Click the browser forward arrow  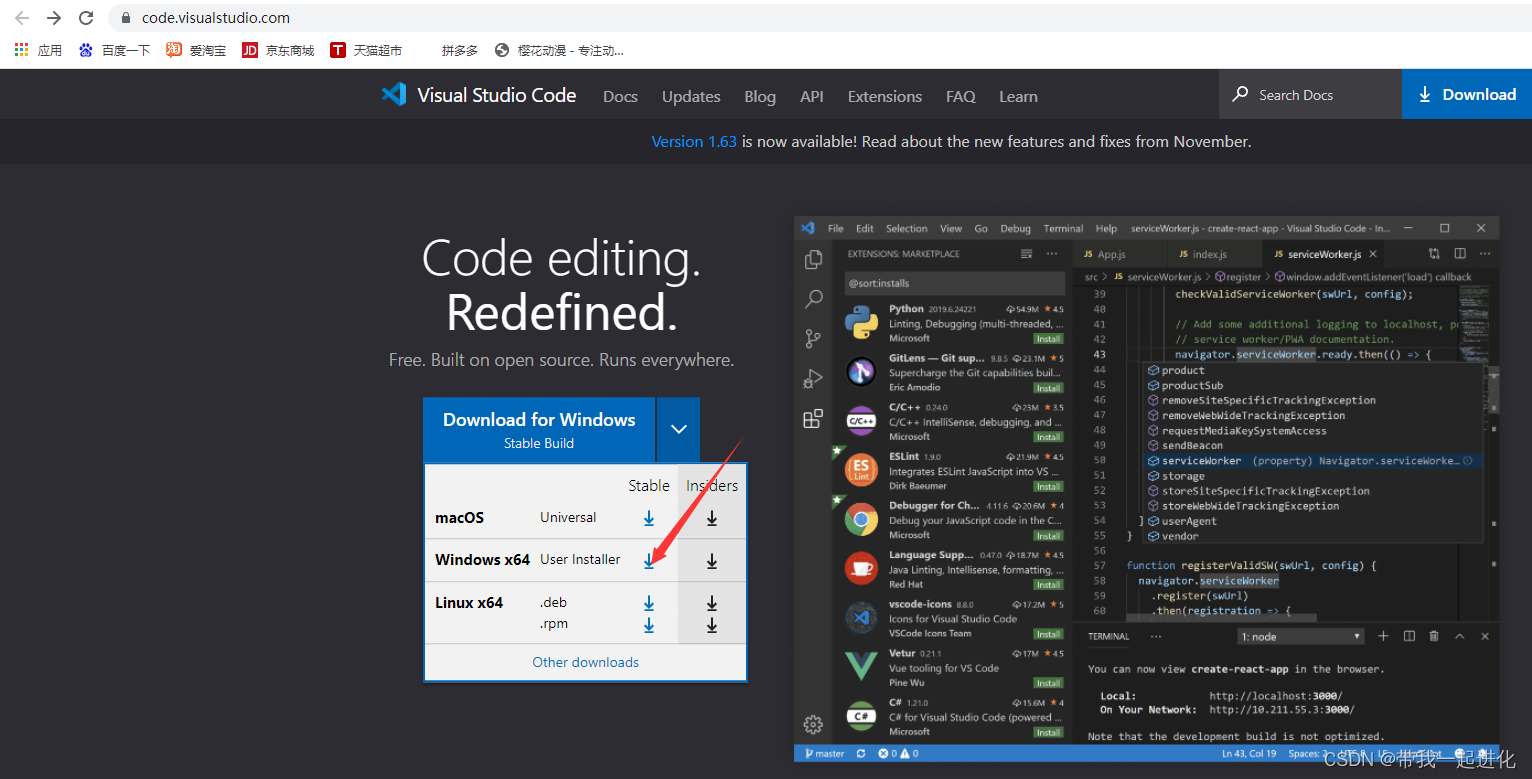coord(54,18)
